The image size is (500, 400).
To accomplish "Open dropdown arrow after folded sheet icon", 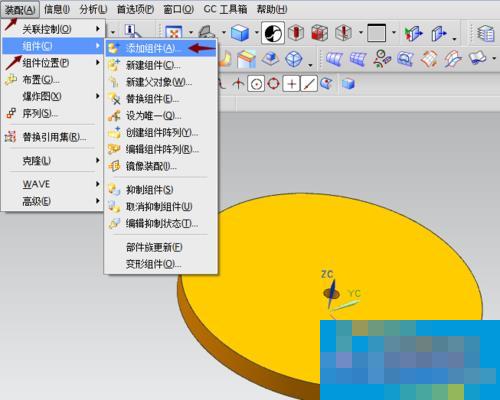I will tap(494, 59).
